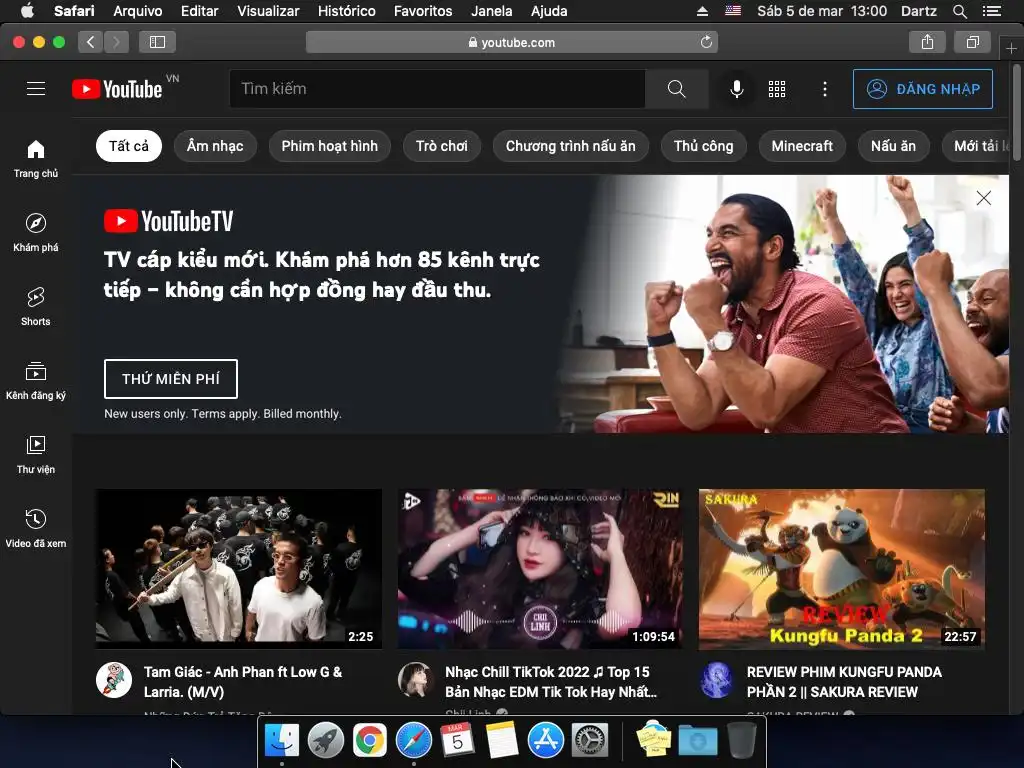Open Spotlight search in menu bar
1024x768 pixels.
[960, 11]
